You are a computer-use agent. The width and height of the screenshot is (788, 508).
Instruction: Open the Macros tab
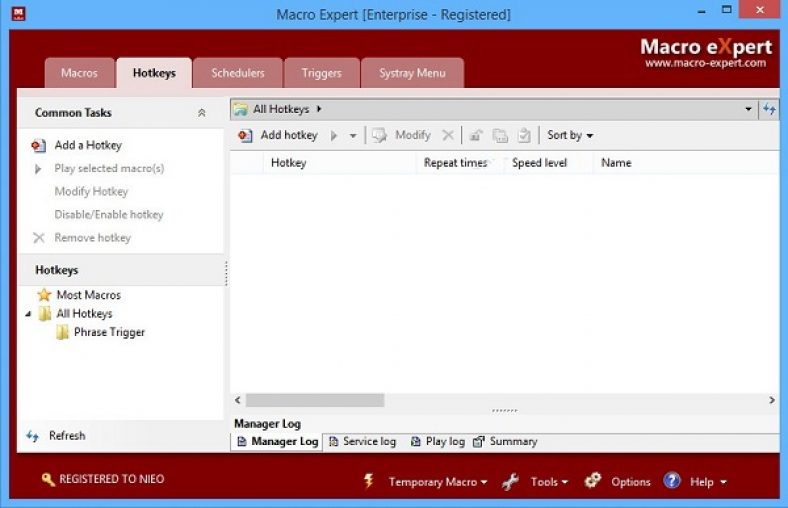coord(79,73)
